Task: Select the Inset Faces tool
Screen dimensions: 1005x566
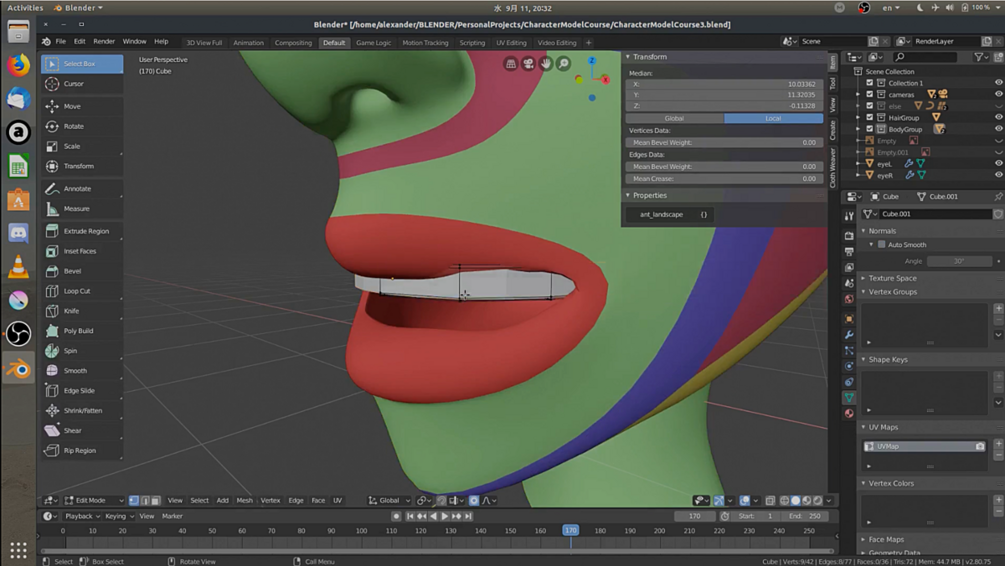Action: click(82, 251)
